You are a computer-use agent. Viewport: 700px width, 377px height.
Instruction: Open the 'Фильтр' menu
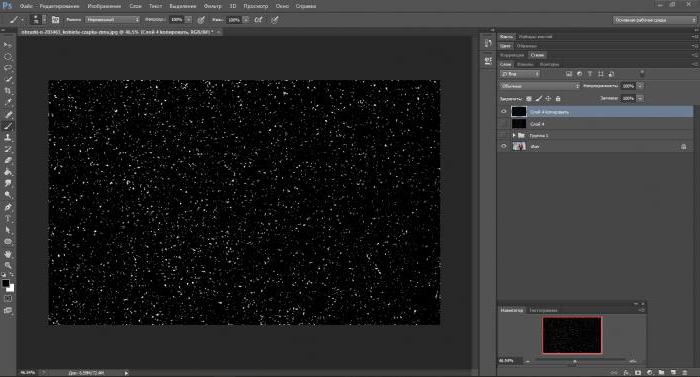tap(212, 6)
